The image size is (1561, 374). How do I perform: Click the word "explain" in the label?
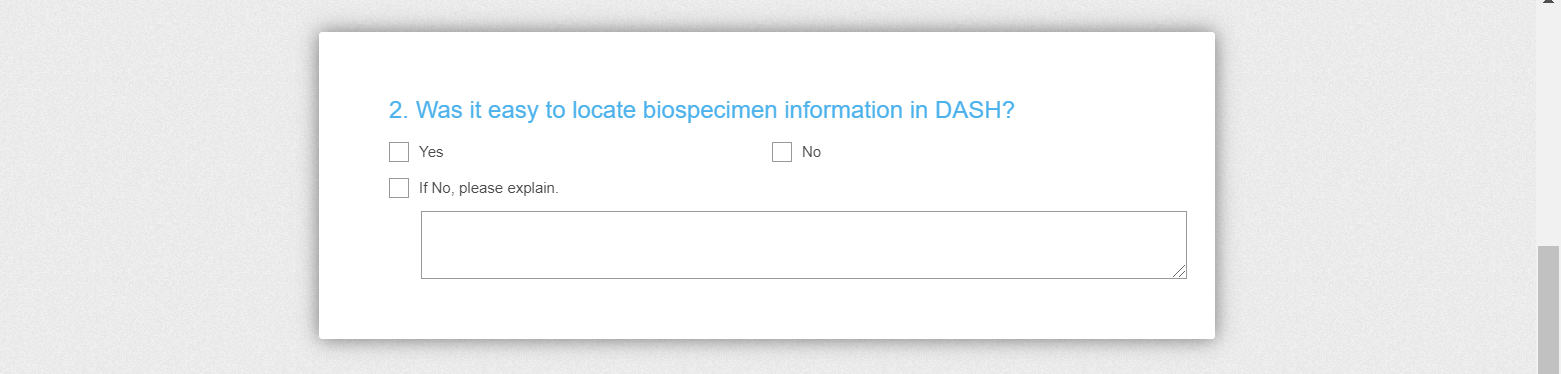point(533,188)
